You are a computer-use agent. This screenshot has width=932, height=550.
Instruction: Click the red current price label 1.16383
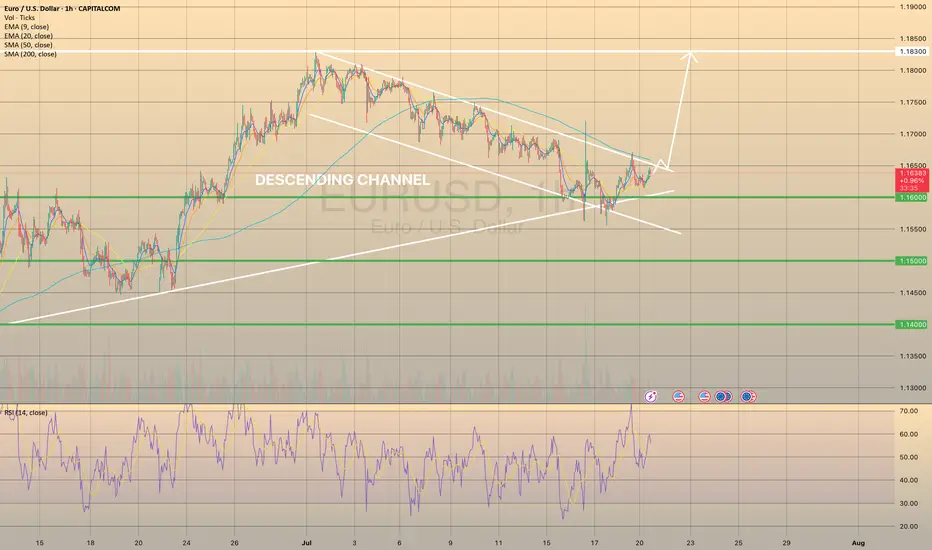pos(912,180)
